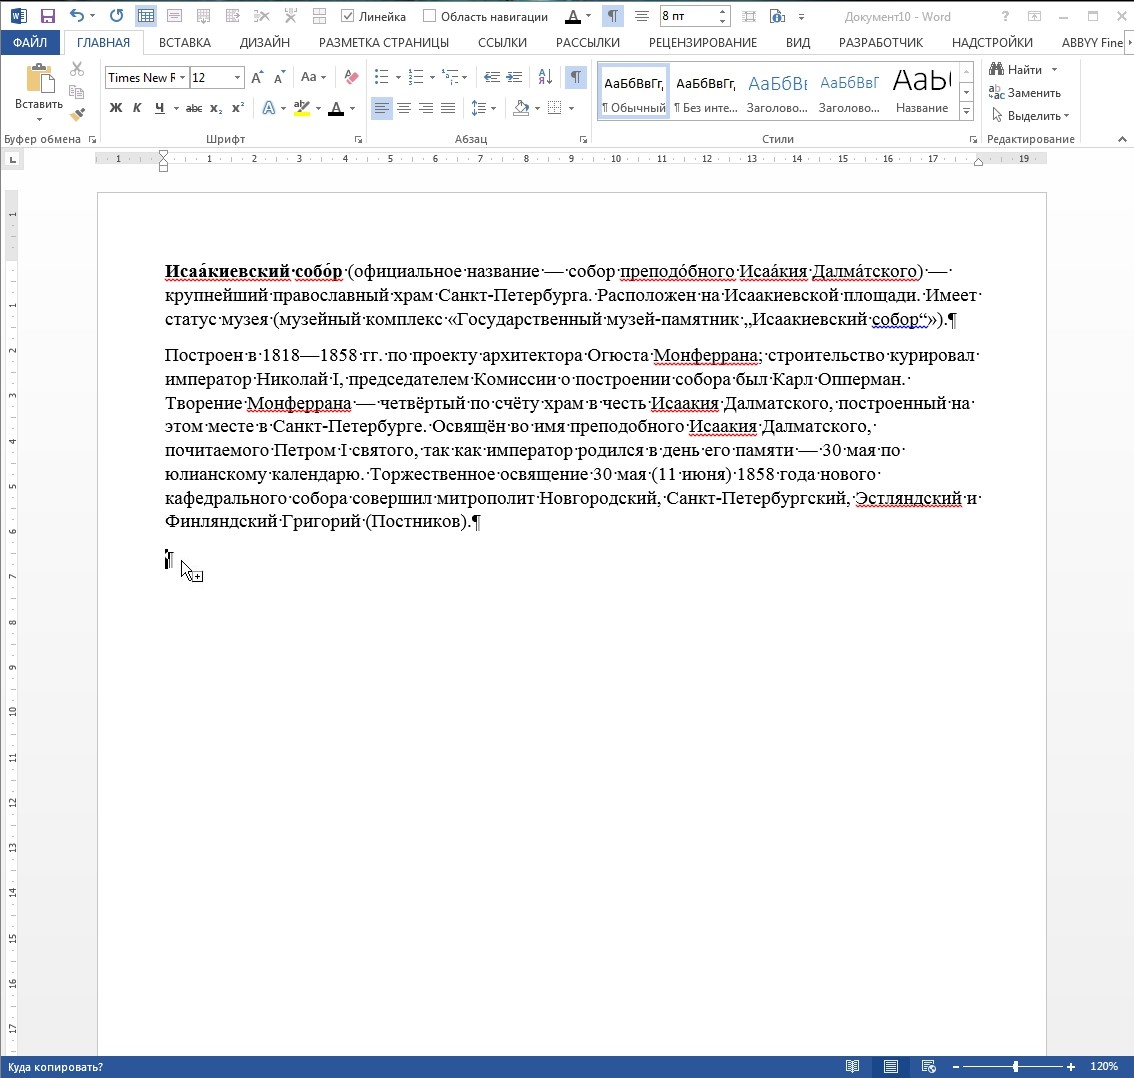The image size is (1134, 1078).
Task: Click the Заменить replace button
Action: click(x=1025, y=93)
